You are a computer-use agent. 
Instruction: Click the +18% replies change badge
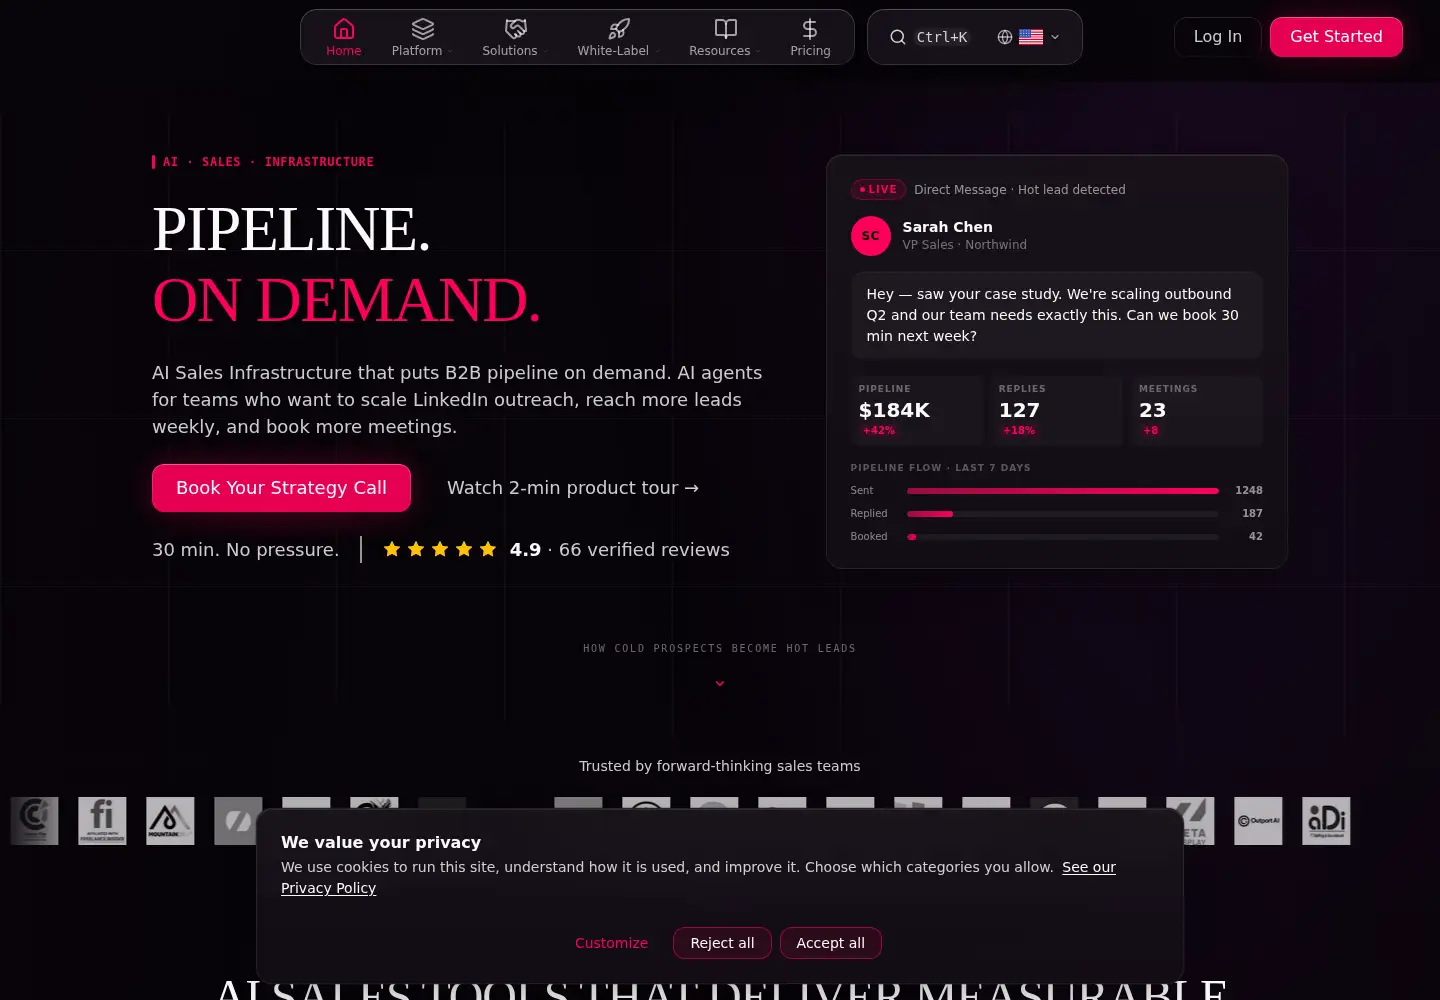pyautogui.click(x=1019, y=431)
